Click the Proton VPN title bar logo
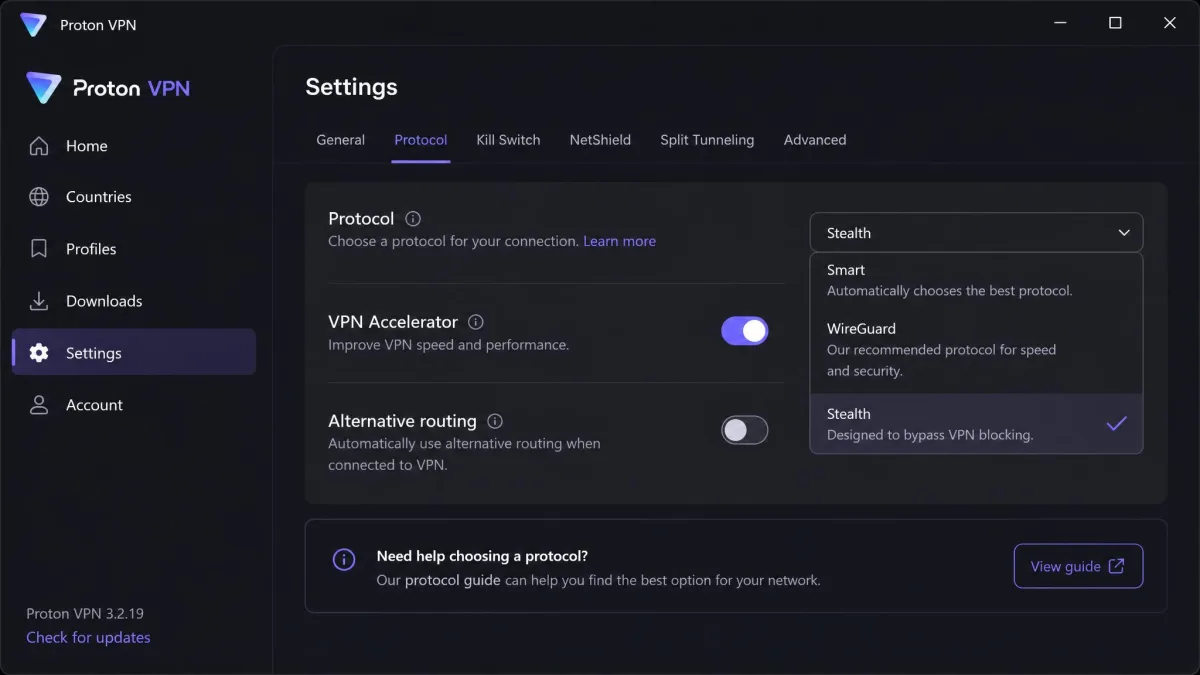Viewport: 1200px width, 675px height. 34,25
